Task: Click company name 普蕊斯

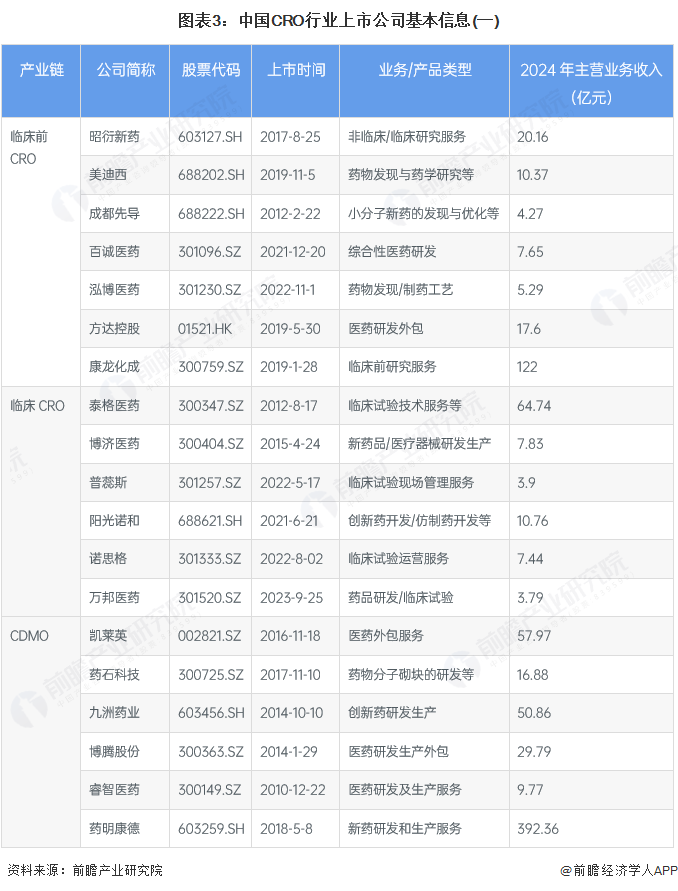Action: pos(108,482)
